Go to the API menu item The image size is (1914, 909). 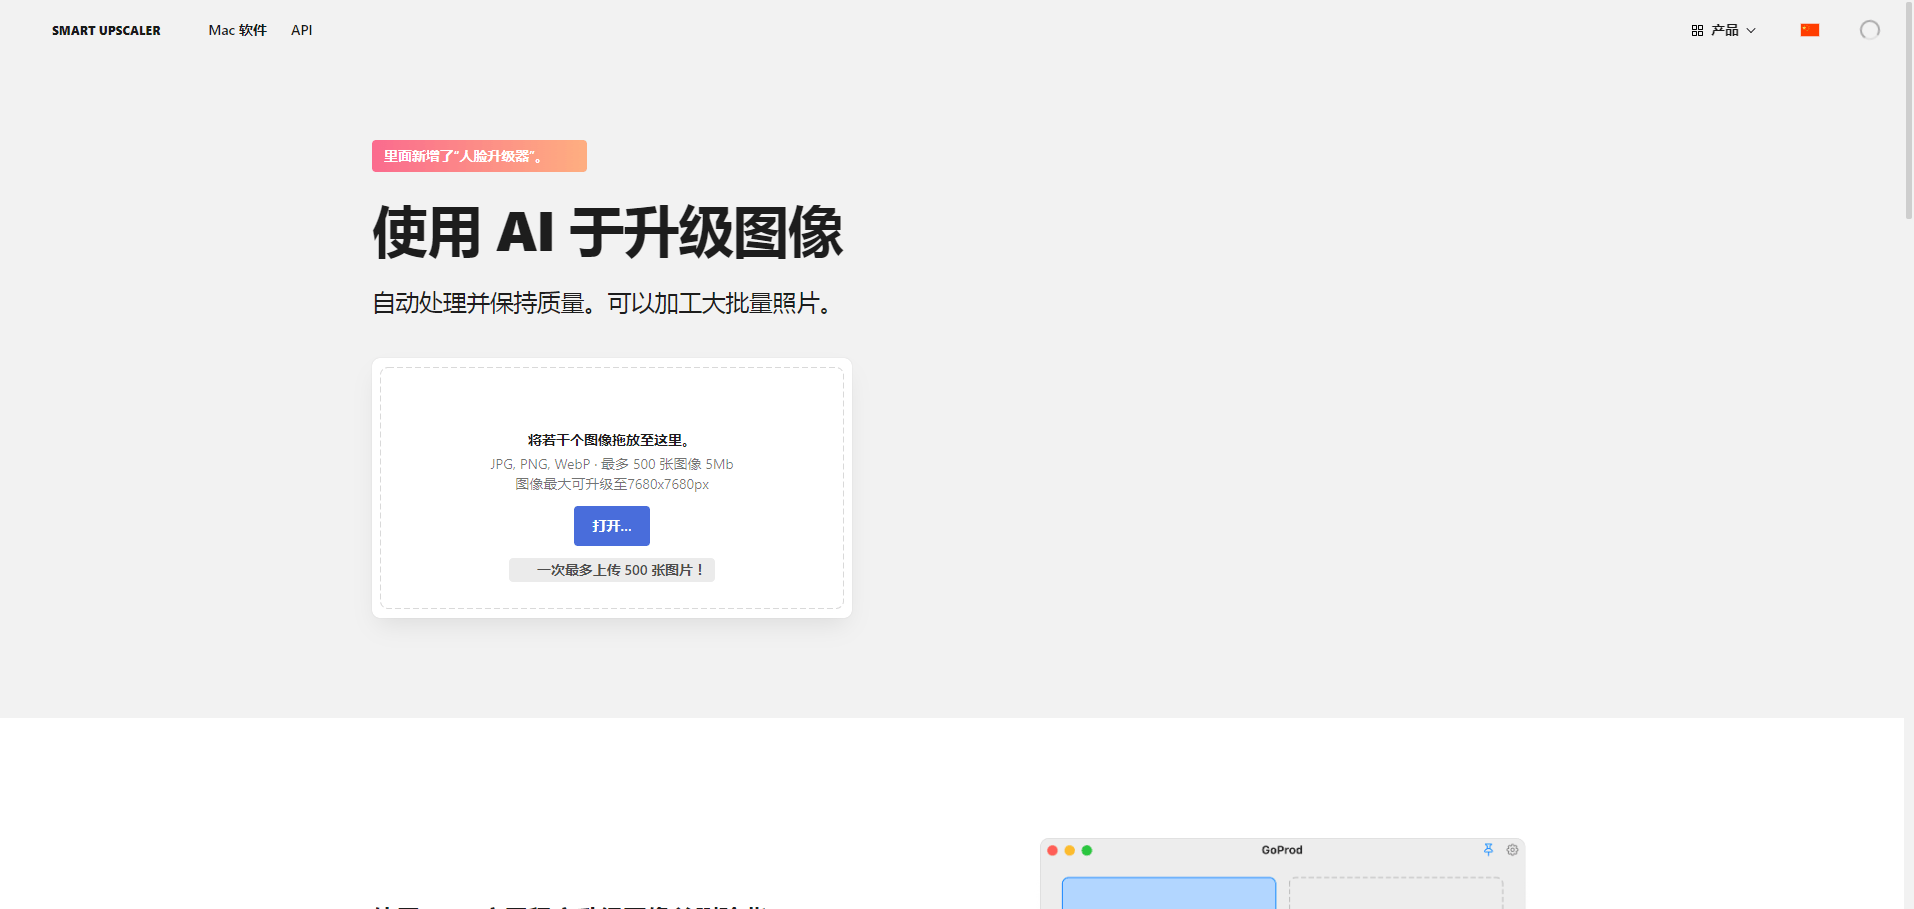301,30
